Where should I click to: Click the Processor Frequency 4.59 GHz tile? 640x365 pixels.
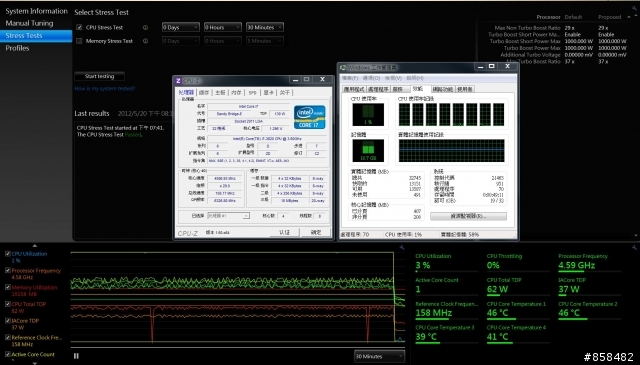click(x=589, y=263)
